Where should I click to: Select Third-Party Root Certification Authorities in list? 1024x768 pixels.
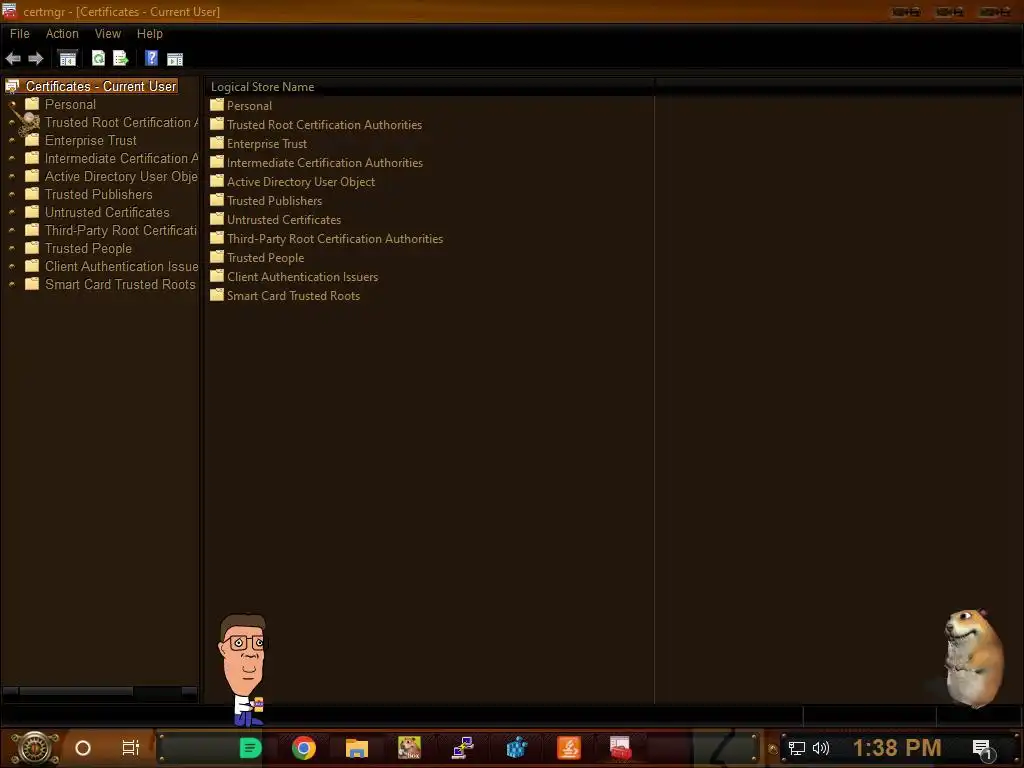[x=335, y=238]
